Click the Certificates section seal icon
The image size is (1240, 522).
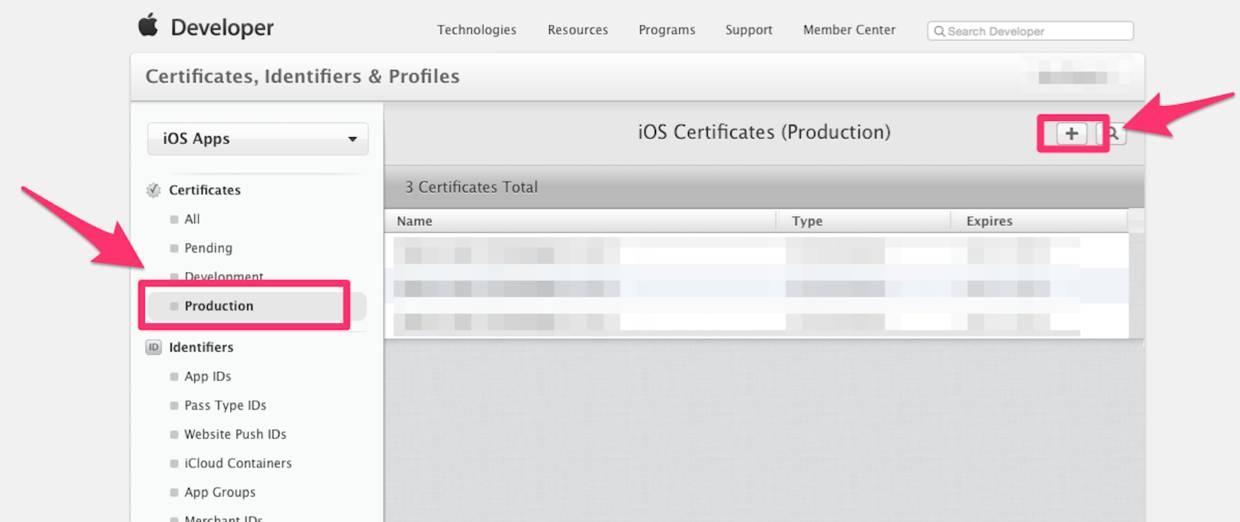tap(153, 190)
